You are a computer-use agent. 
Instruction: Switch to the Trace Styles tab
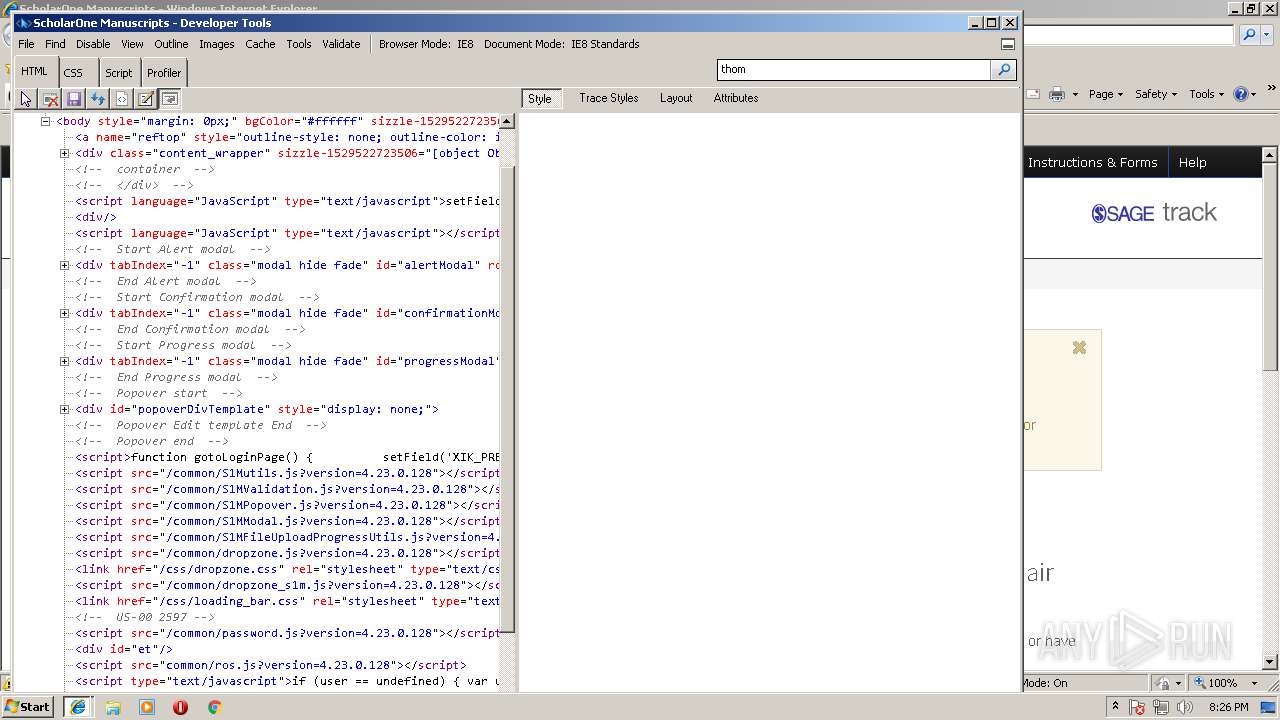[x=608, y=98]
